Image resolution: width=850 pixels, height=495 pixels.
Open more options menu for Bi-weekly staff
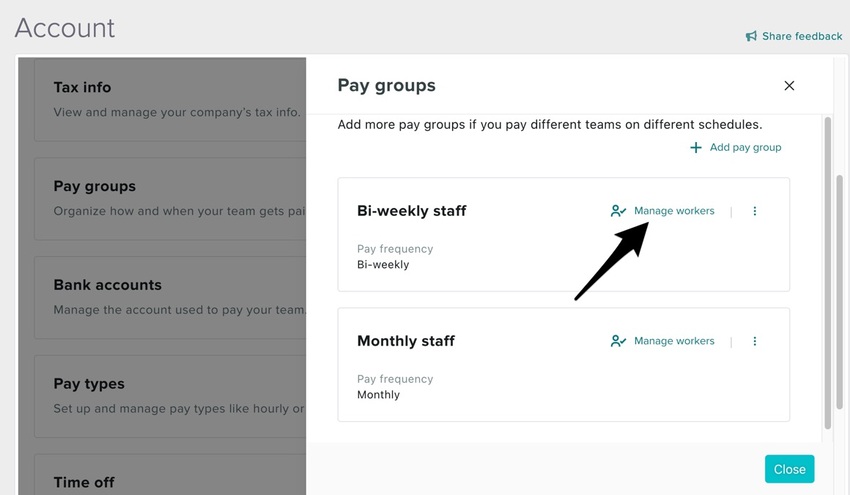(x=755, y=211)
